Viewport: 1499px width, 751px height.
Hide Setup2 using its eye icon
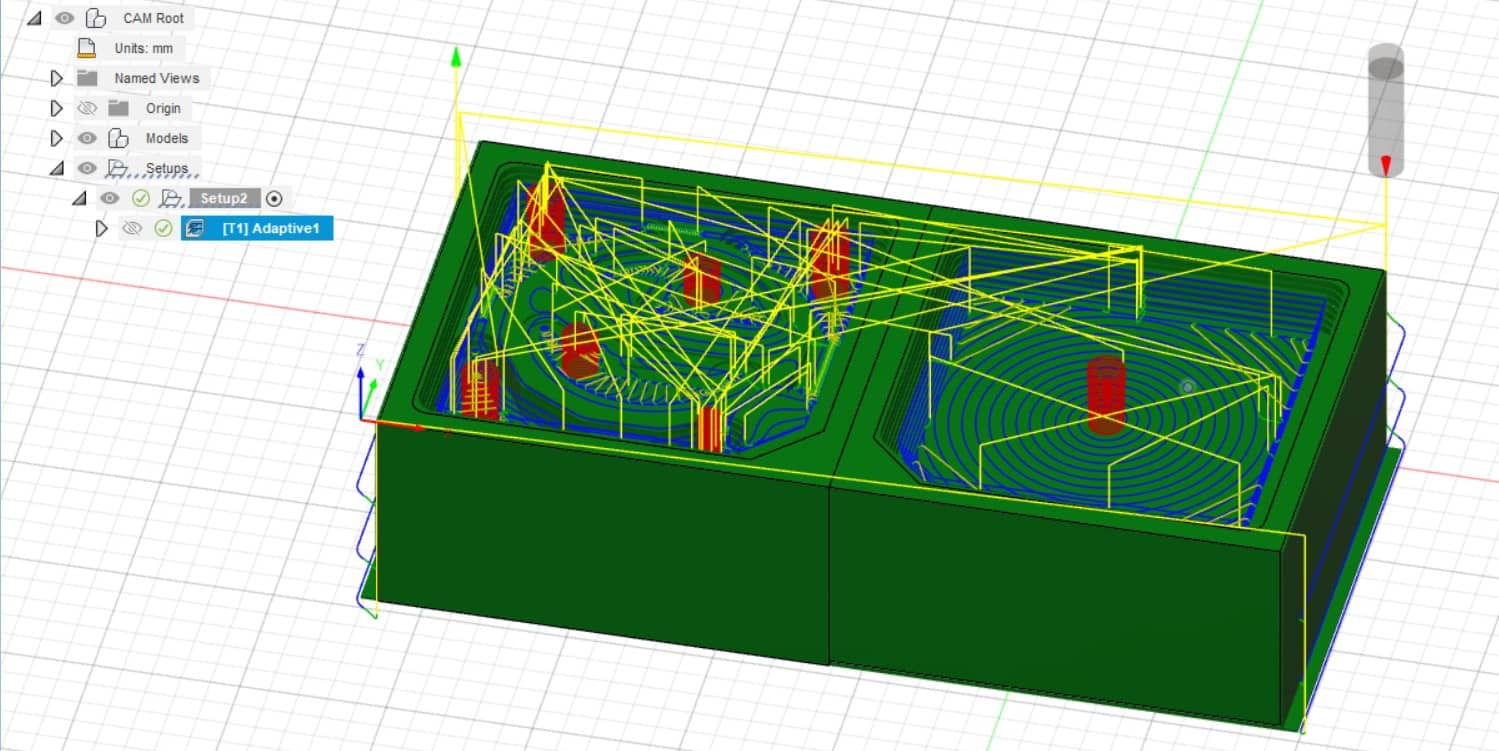coord(109,198)
